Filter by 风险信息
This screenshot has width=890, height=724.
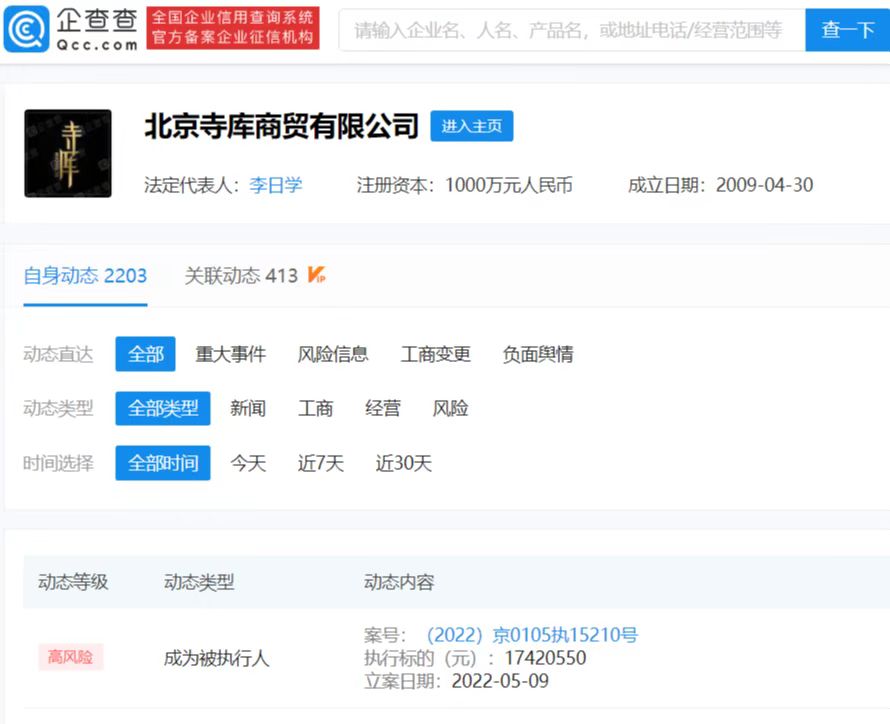(x=333, y=354)
